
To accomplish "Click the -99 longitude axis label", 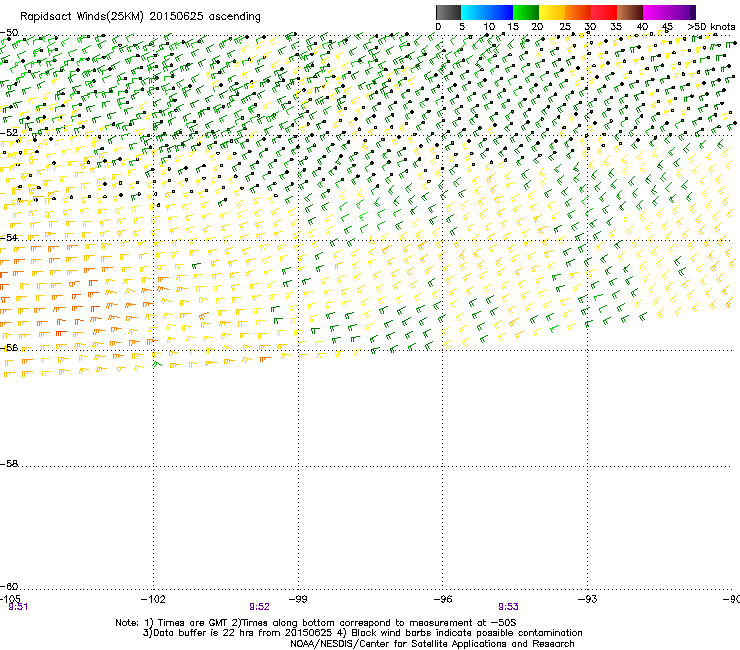I will pos(298,599).
